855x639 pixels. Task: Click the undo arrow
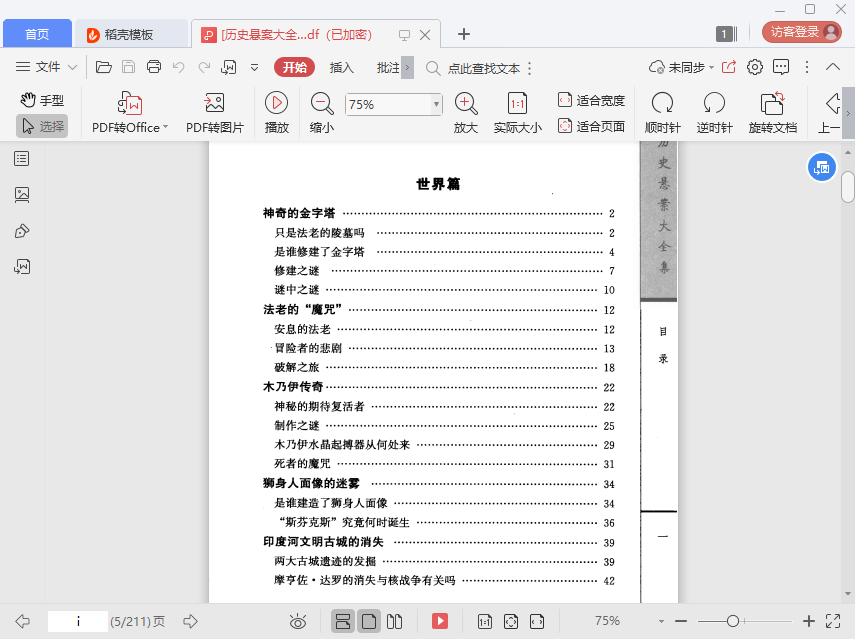click(178, 67)
